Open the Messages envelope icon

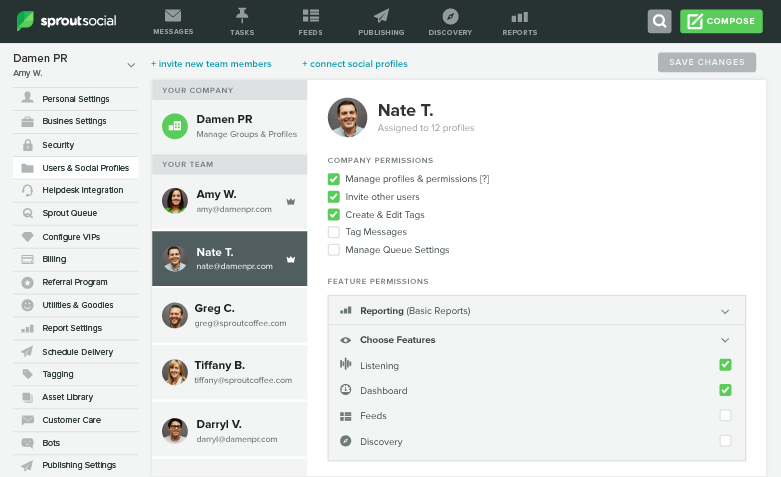tap(173, 15)
